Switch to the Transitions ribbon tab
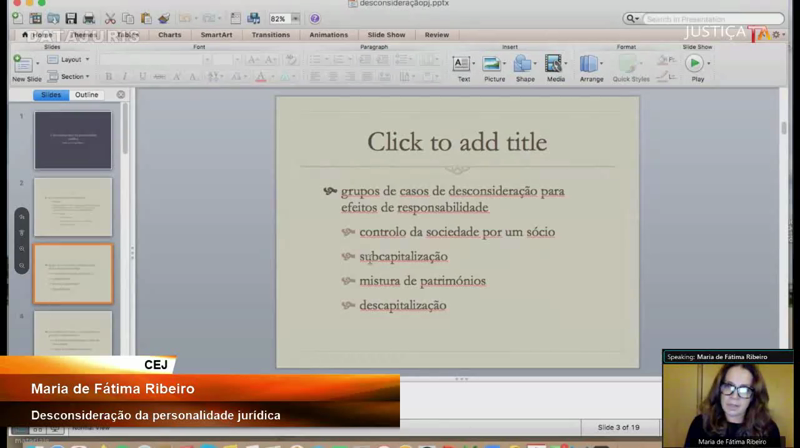800x448 pixels. click(270, 35)
